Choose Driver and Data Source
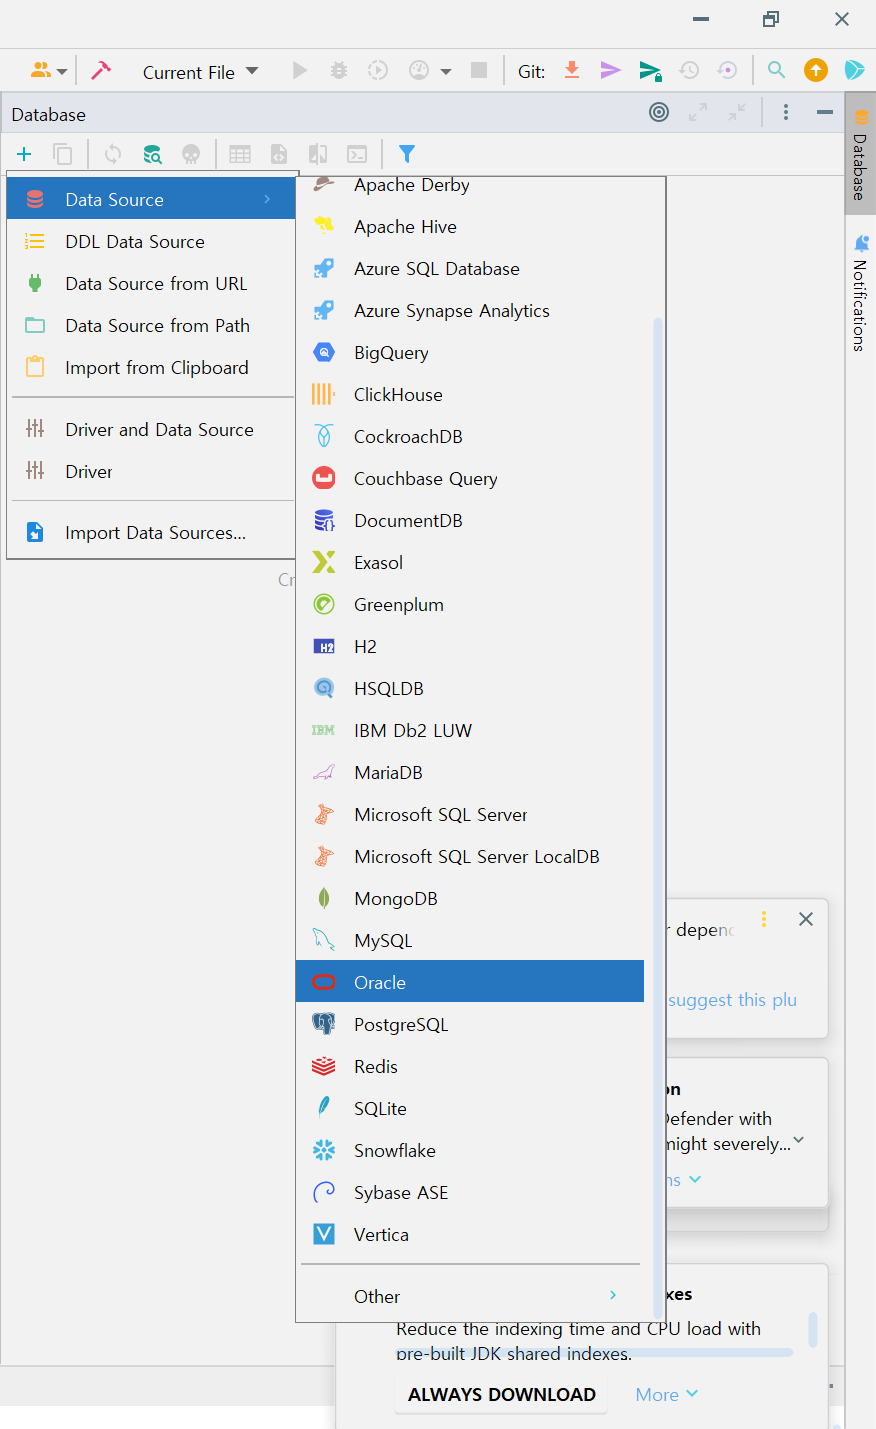876x1429 pixels. coord(151,429)
